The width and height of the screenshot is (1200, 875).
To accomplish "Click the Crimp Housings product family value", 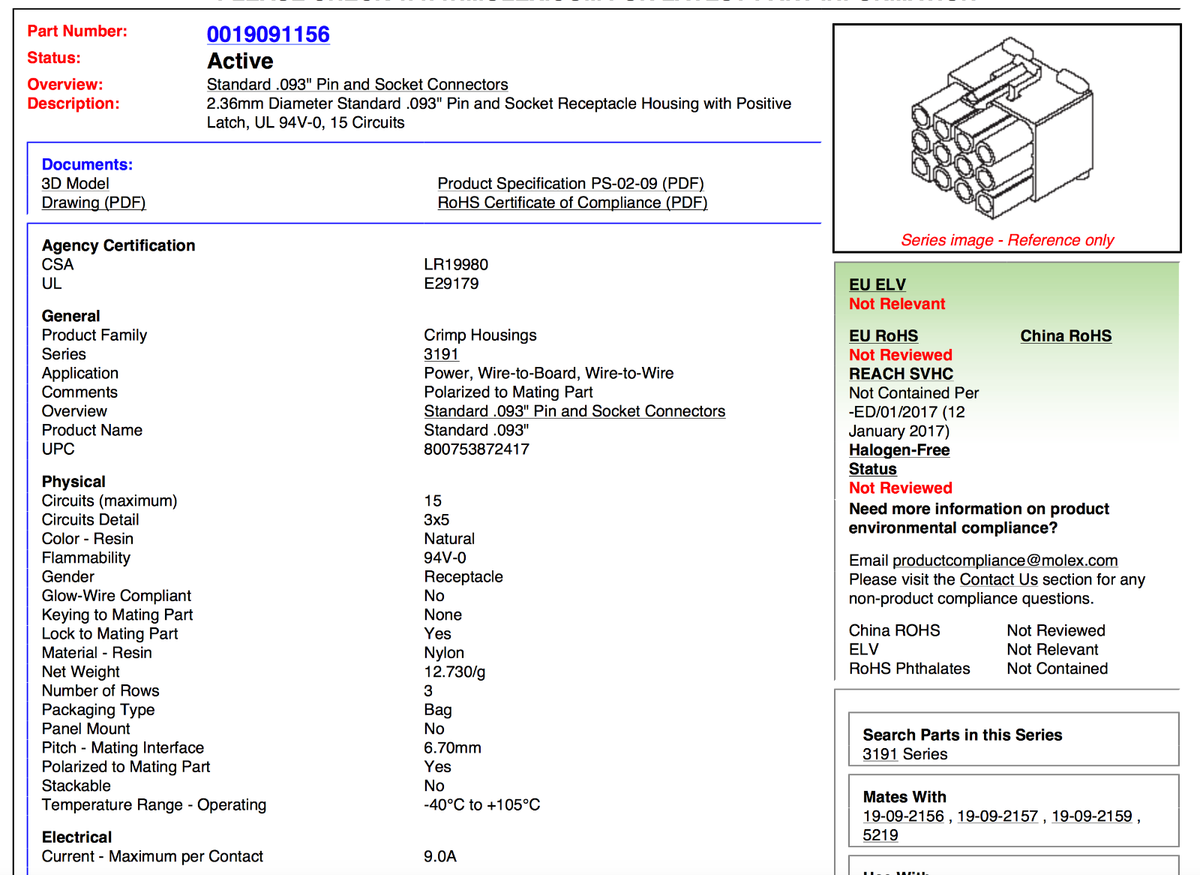I will (480, 336).
